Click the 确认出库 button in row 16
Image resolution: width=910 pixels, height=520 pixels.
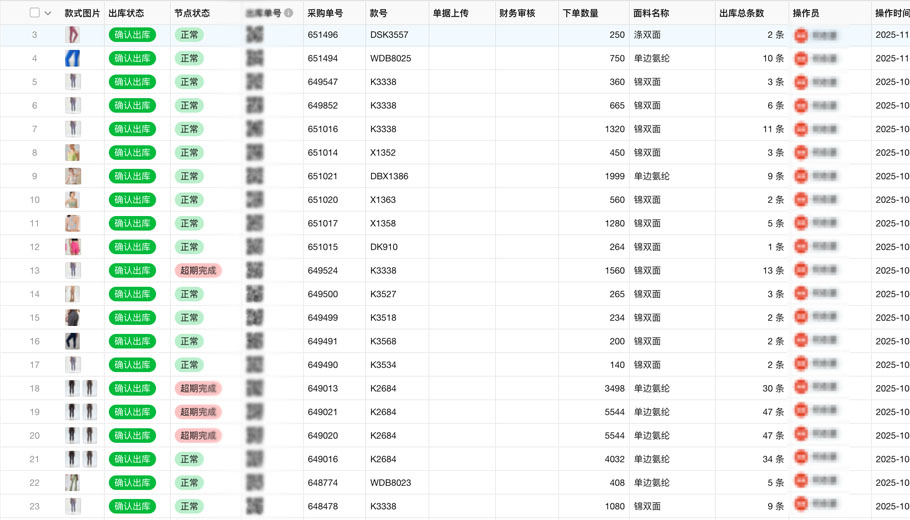pyautogui.click(x=132, y=341)
